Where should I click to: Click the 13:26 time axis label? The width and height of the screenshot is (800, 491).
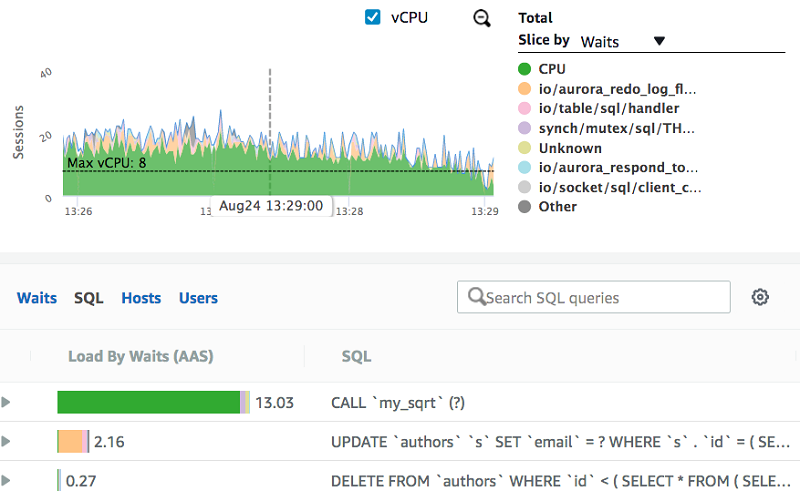tap(79, 211)
